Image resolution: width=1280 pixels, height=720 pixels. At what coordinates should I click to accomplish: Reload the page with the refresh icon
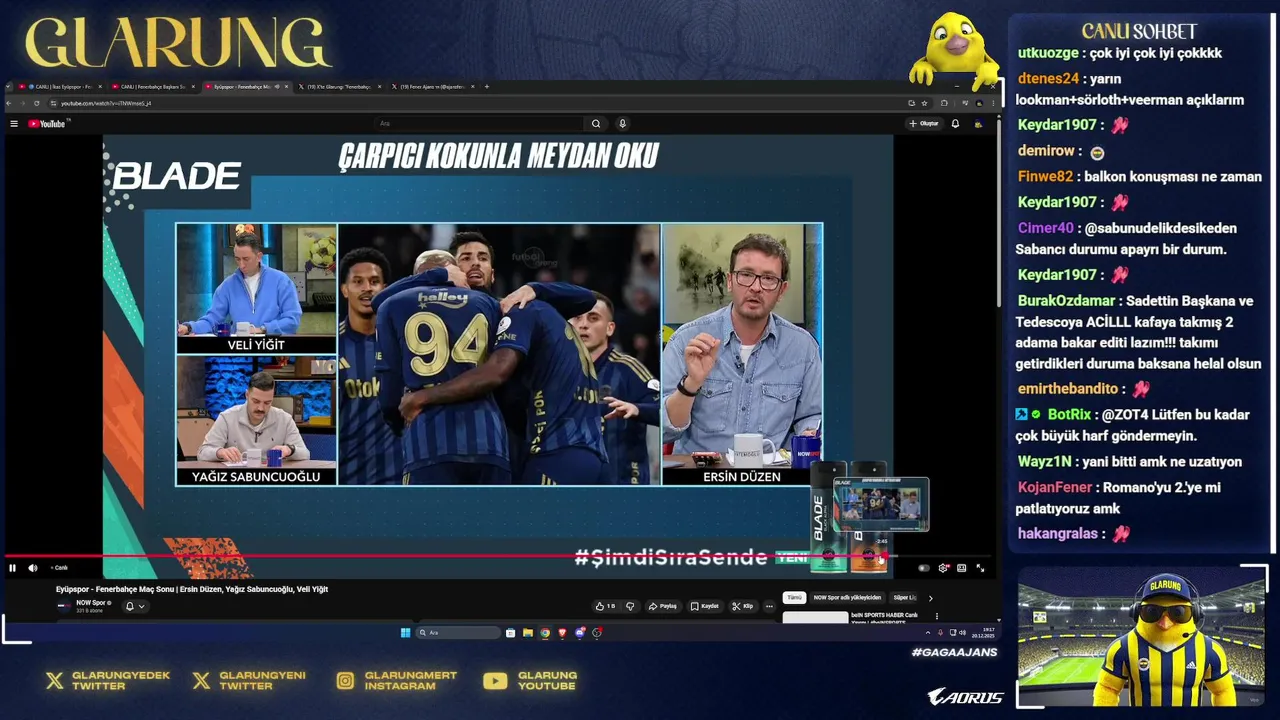coord(37,103)
